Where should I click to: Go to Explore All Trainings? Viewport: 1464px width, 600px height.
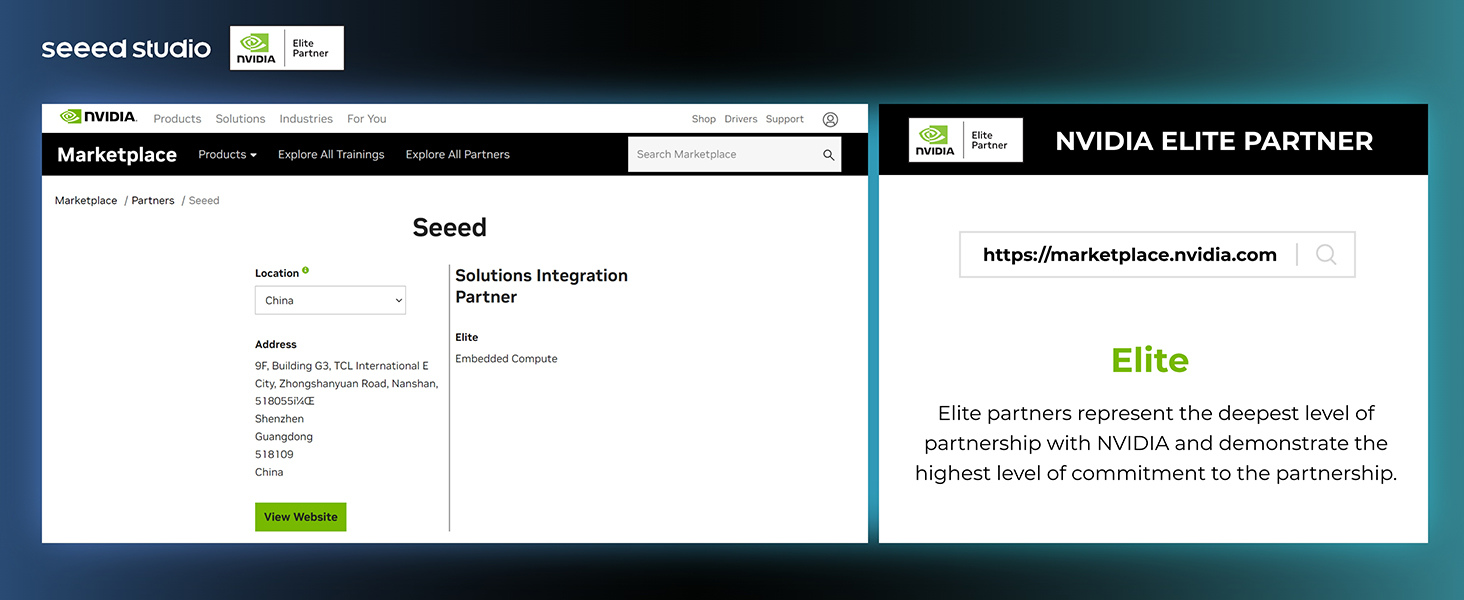coord(331,154)
